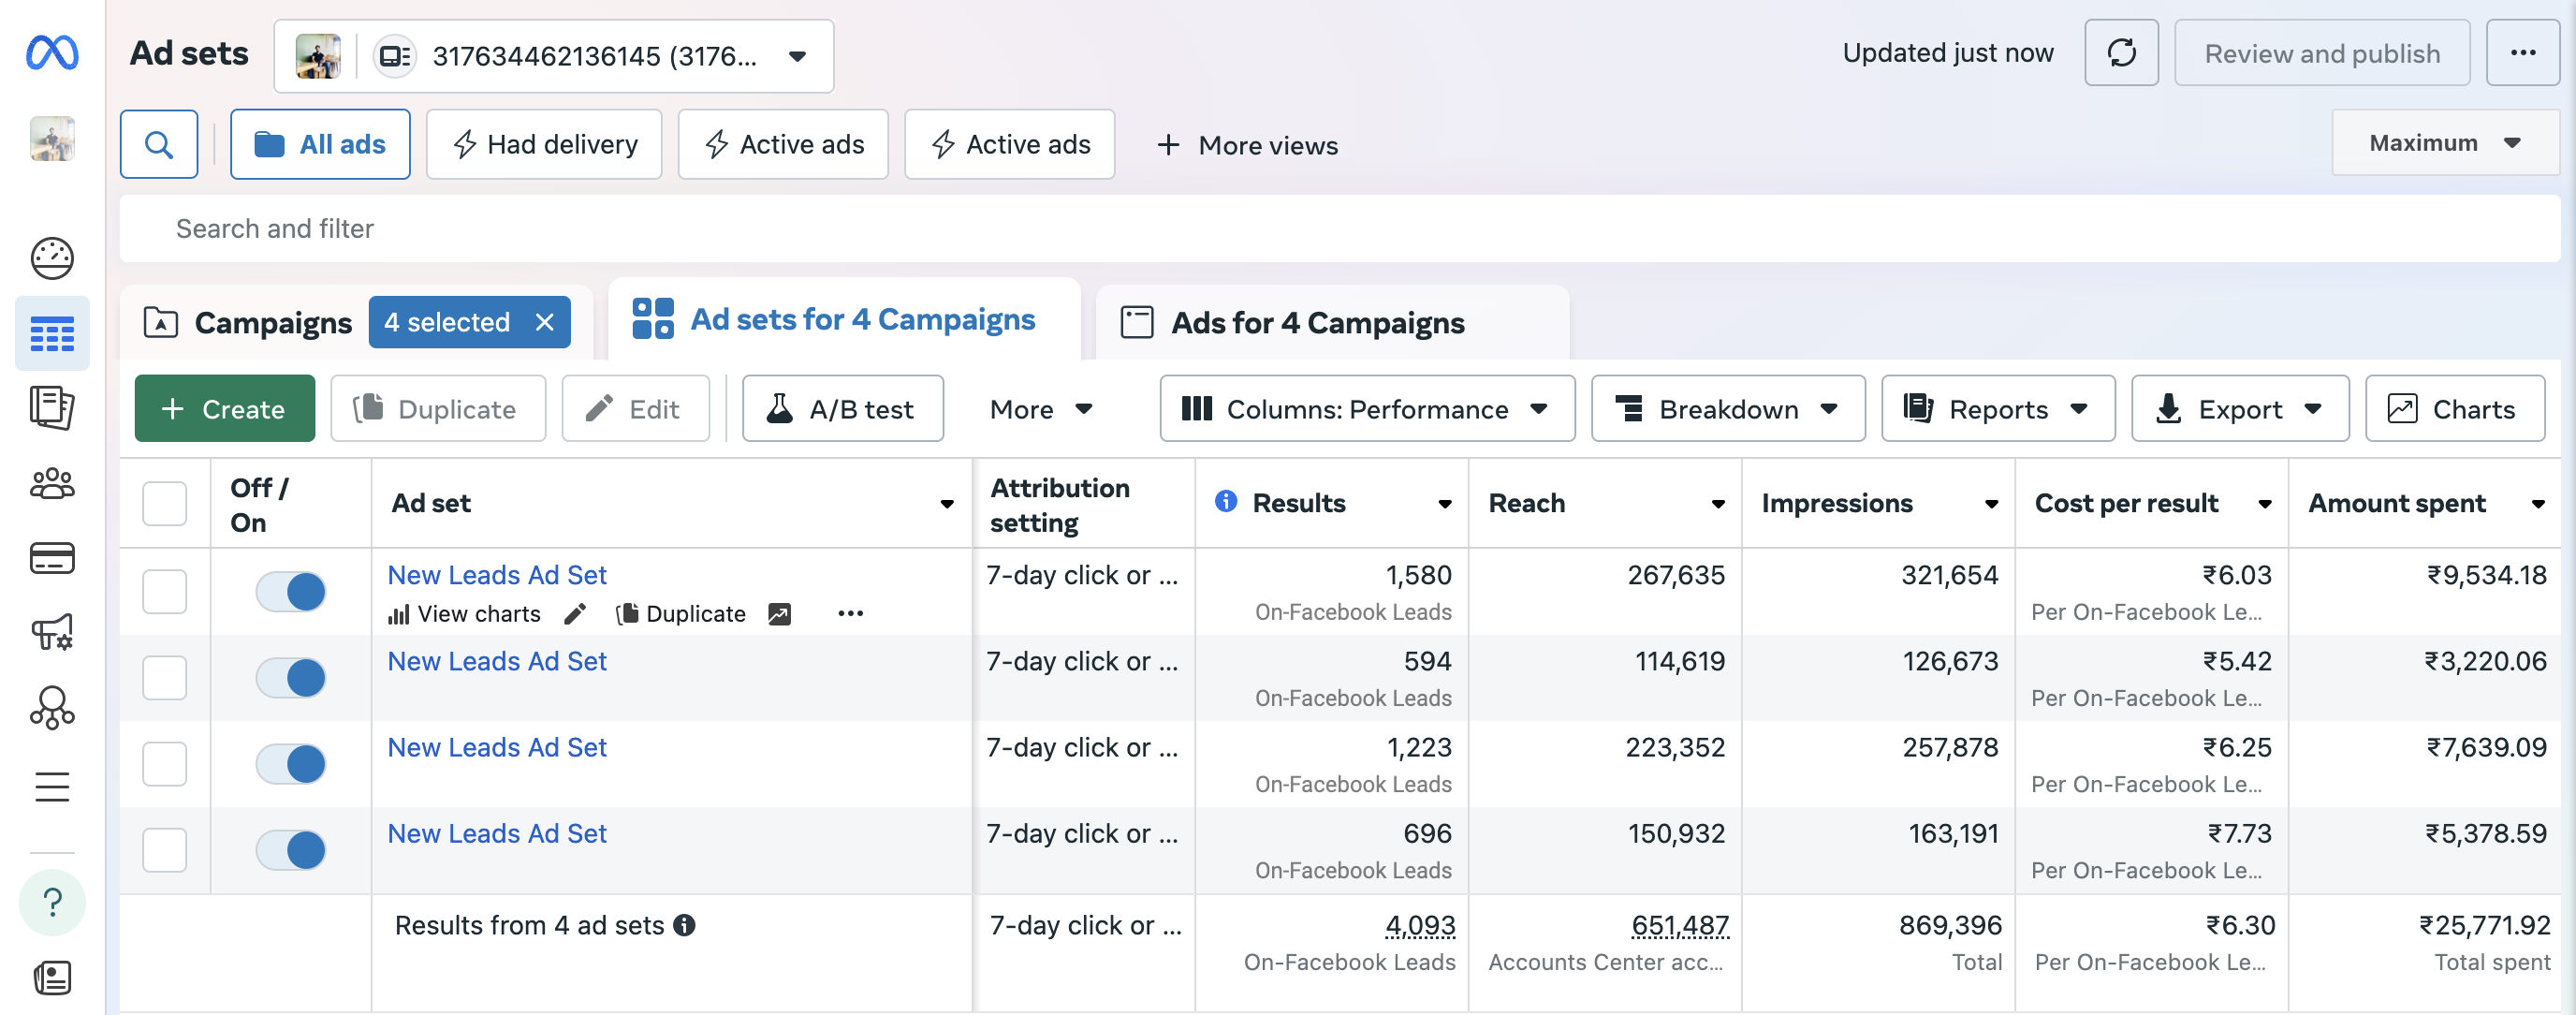Open the Maximum date range dropdown
Viewport: 2576px width, 1015px height.
tap(2443, 144)
